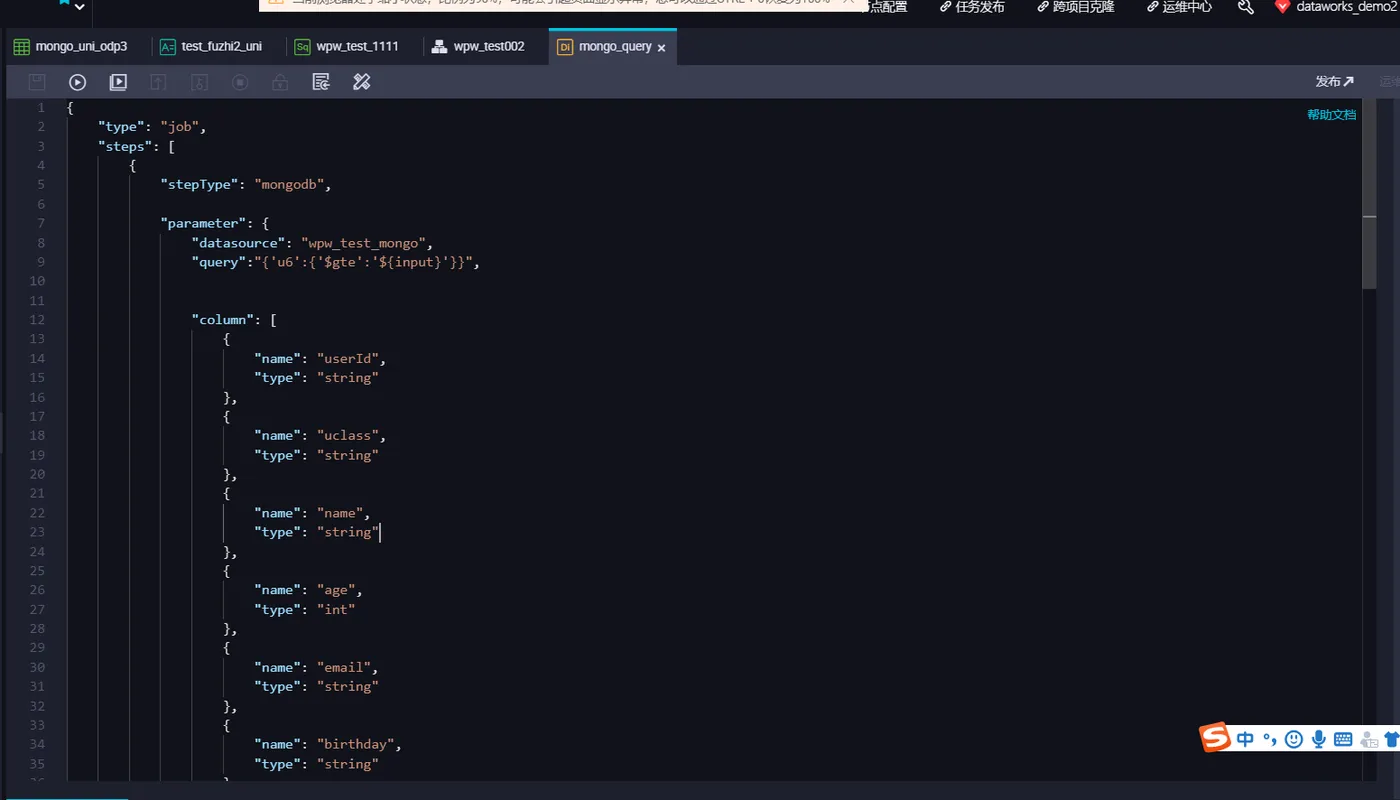
Task: Click the Sogou account user icon
Action: click(1368, 739)
